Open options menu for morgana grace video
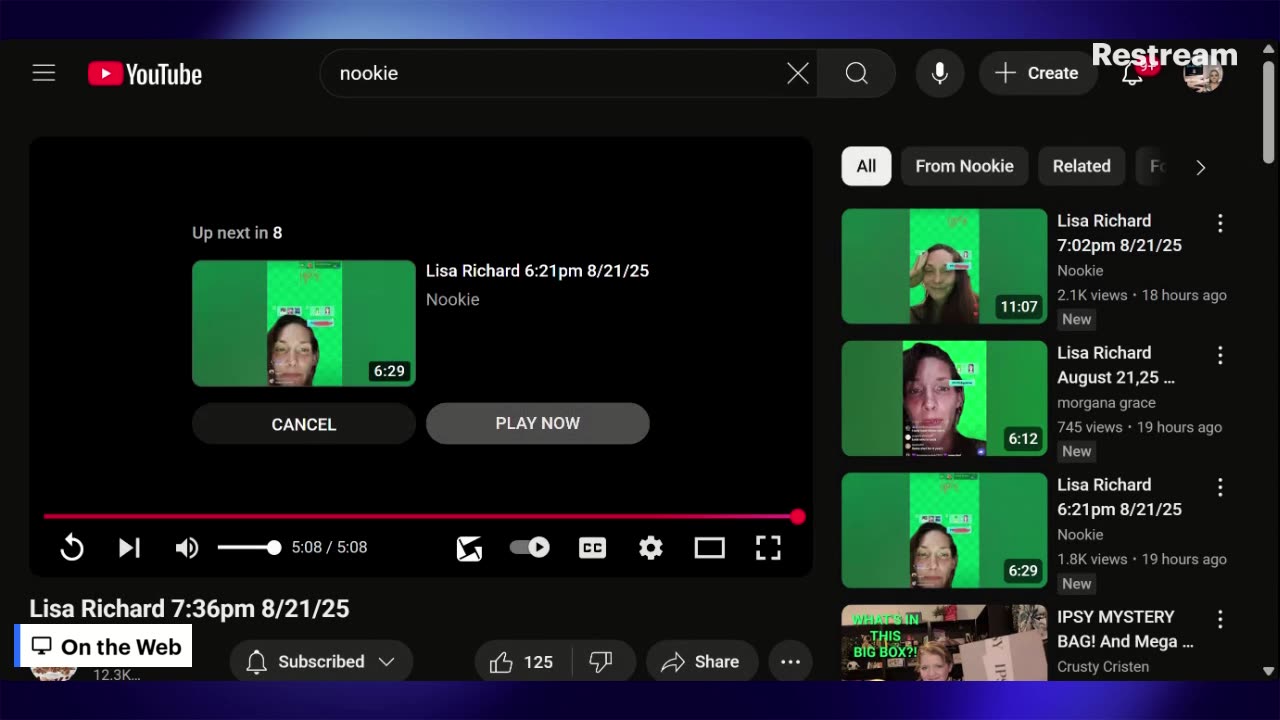Image resolution: width=1280 pixels, height=720 pixels. [x=1220, y=355]
